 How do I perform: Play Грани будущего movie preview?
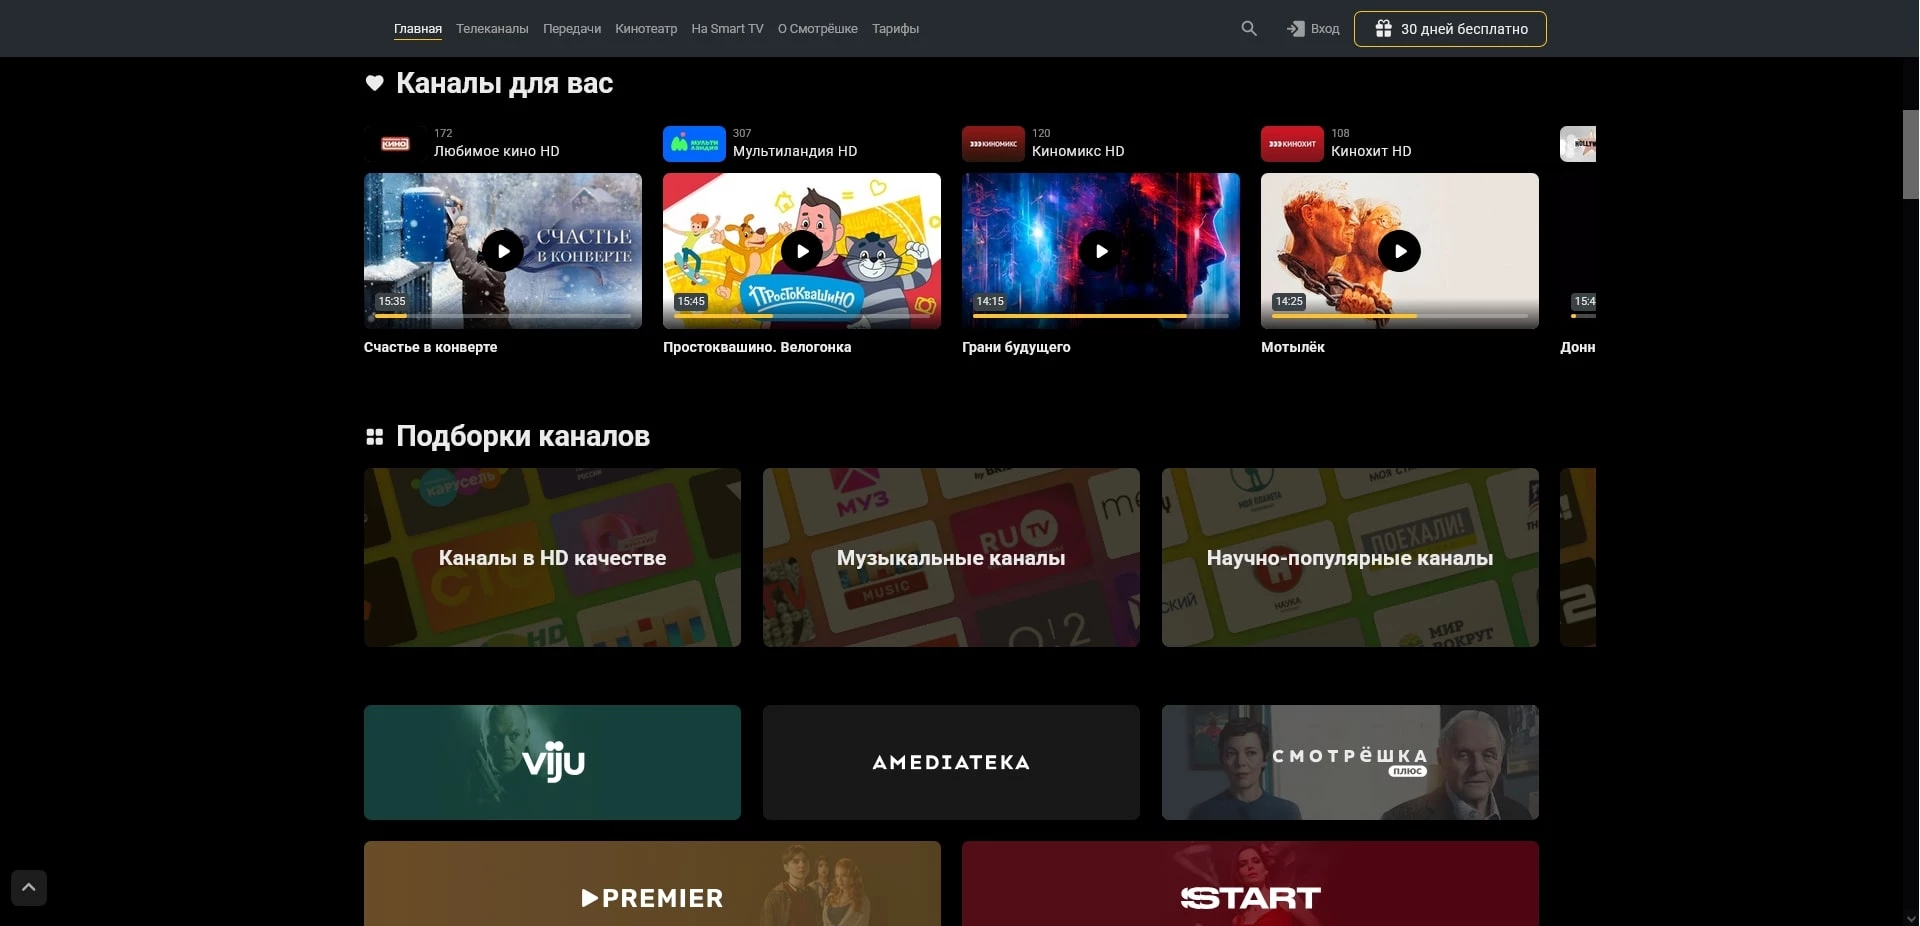(1101, 251)
